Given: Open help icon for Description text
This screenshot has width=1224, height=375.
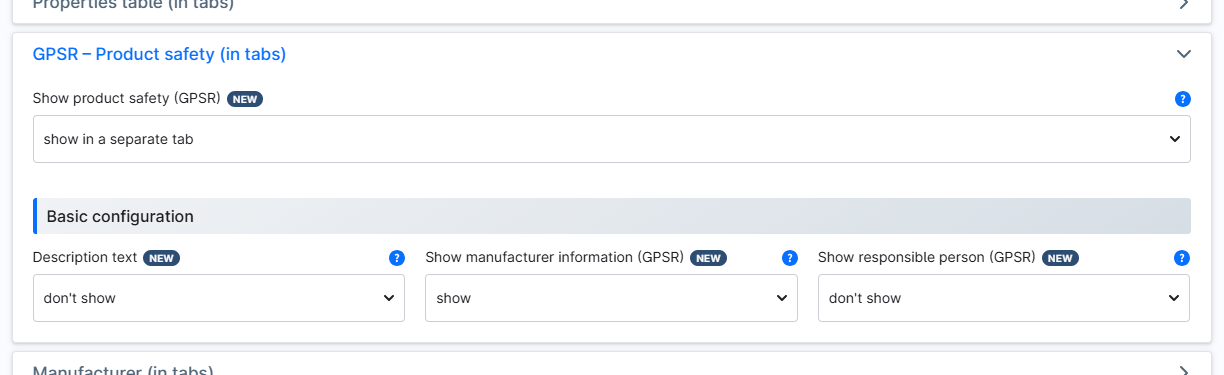Looking at the screenshot, I should tap(397, 258).
